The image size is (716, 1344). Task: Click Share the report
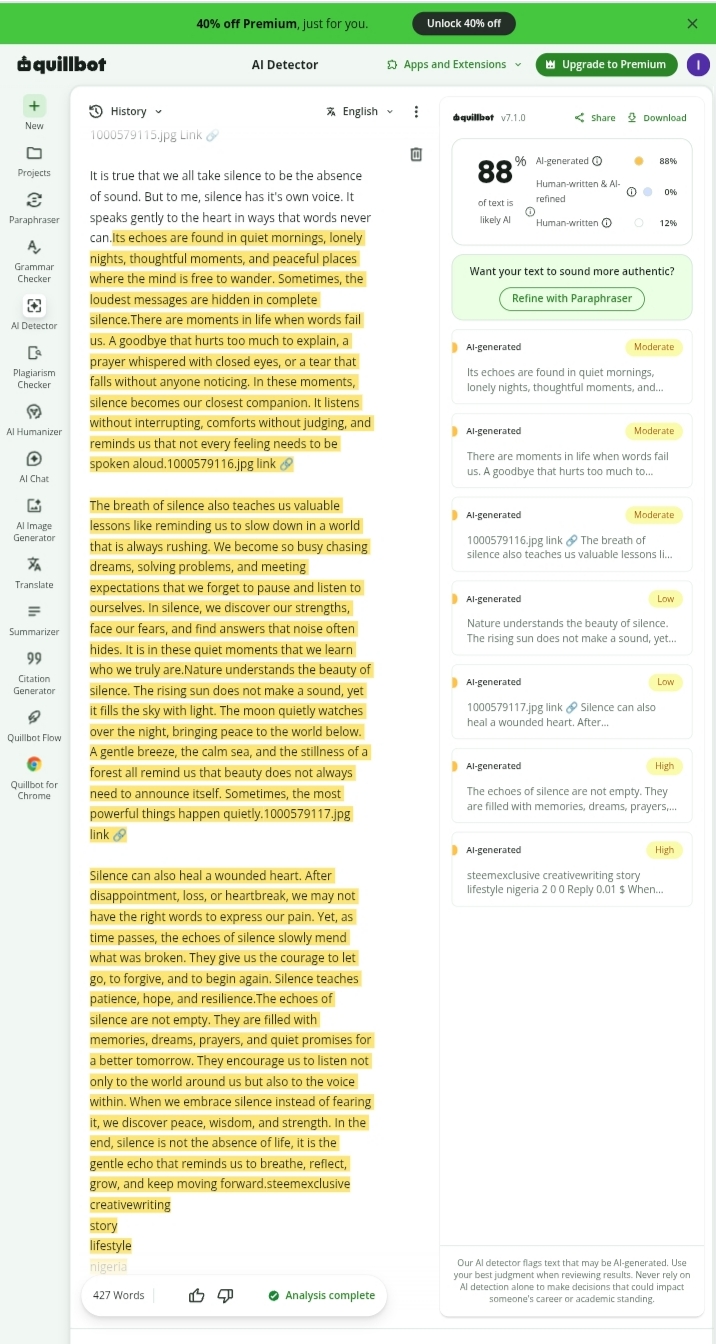[595, 118]
